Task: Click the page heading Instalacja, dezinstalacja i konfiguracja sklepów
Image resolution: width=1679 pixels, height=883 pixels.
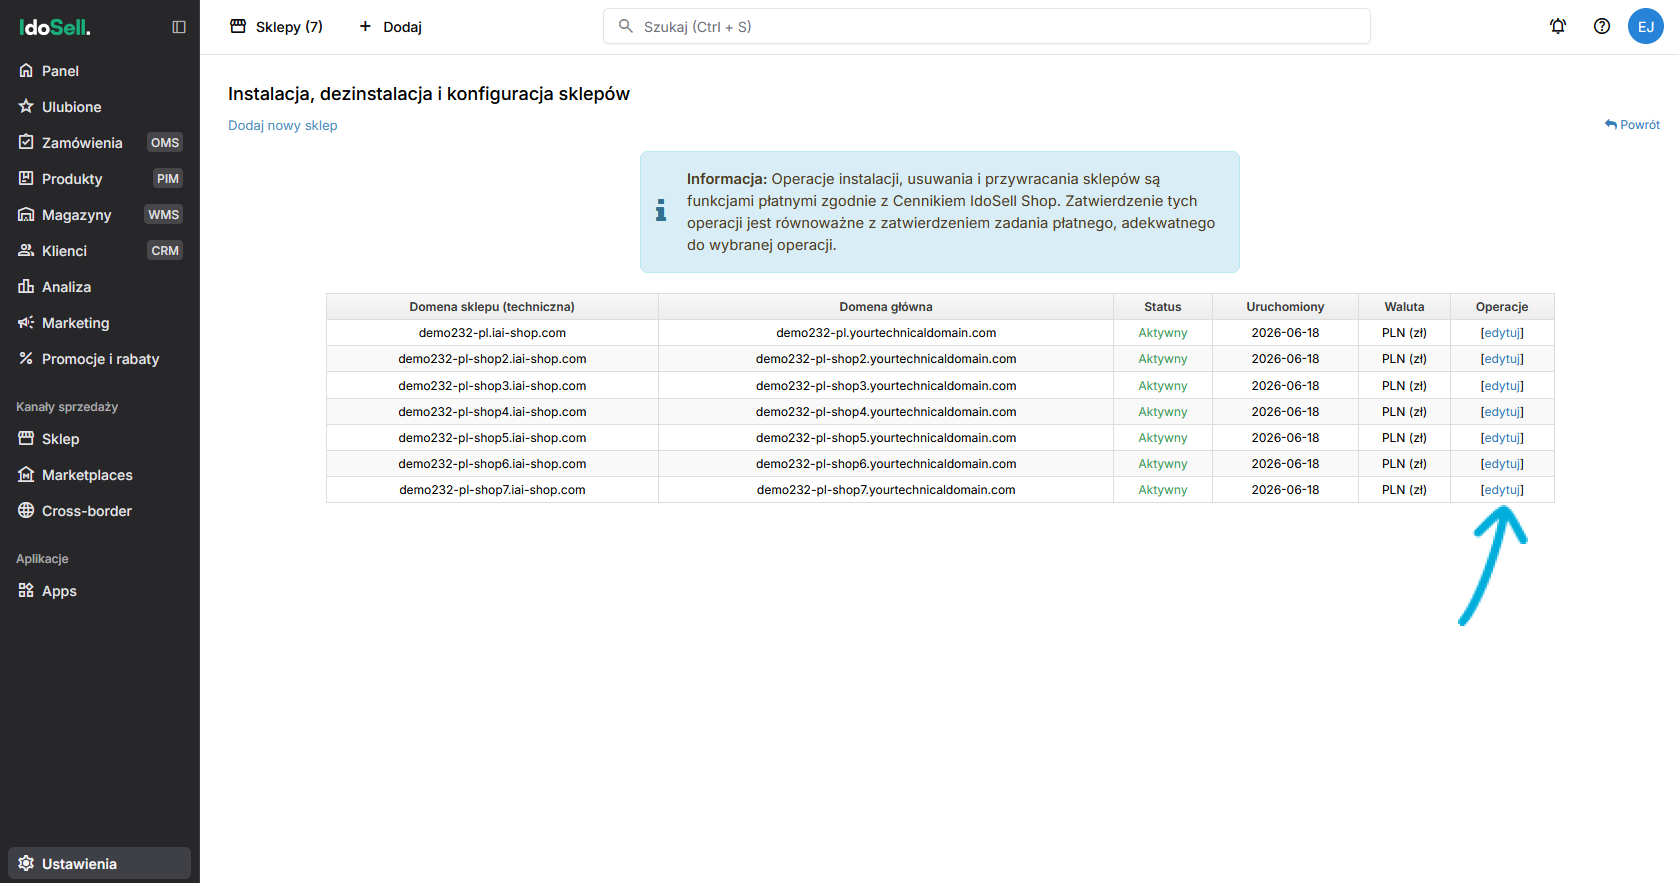Action: (429, 94)
